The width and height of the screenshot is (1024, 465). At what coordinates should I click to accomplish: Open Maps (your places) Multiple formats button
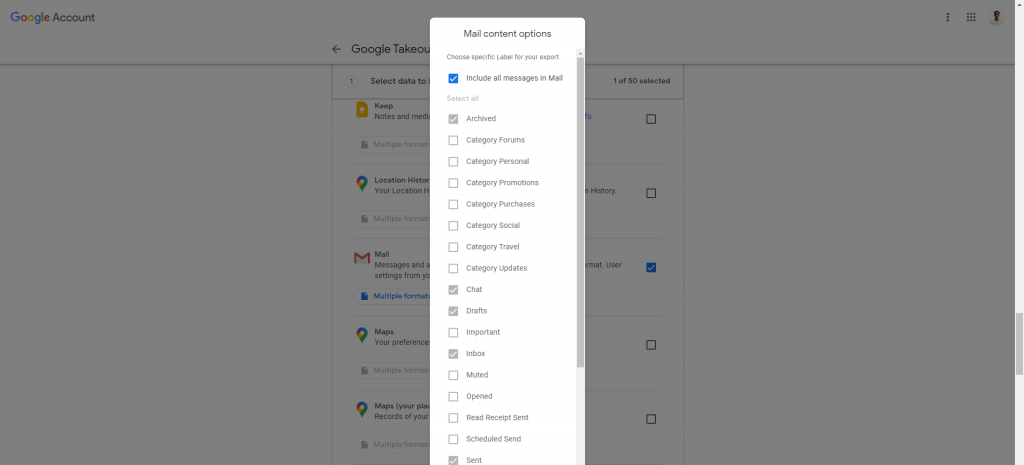click(392, 445)
